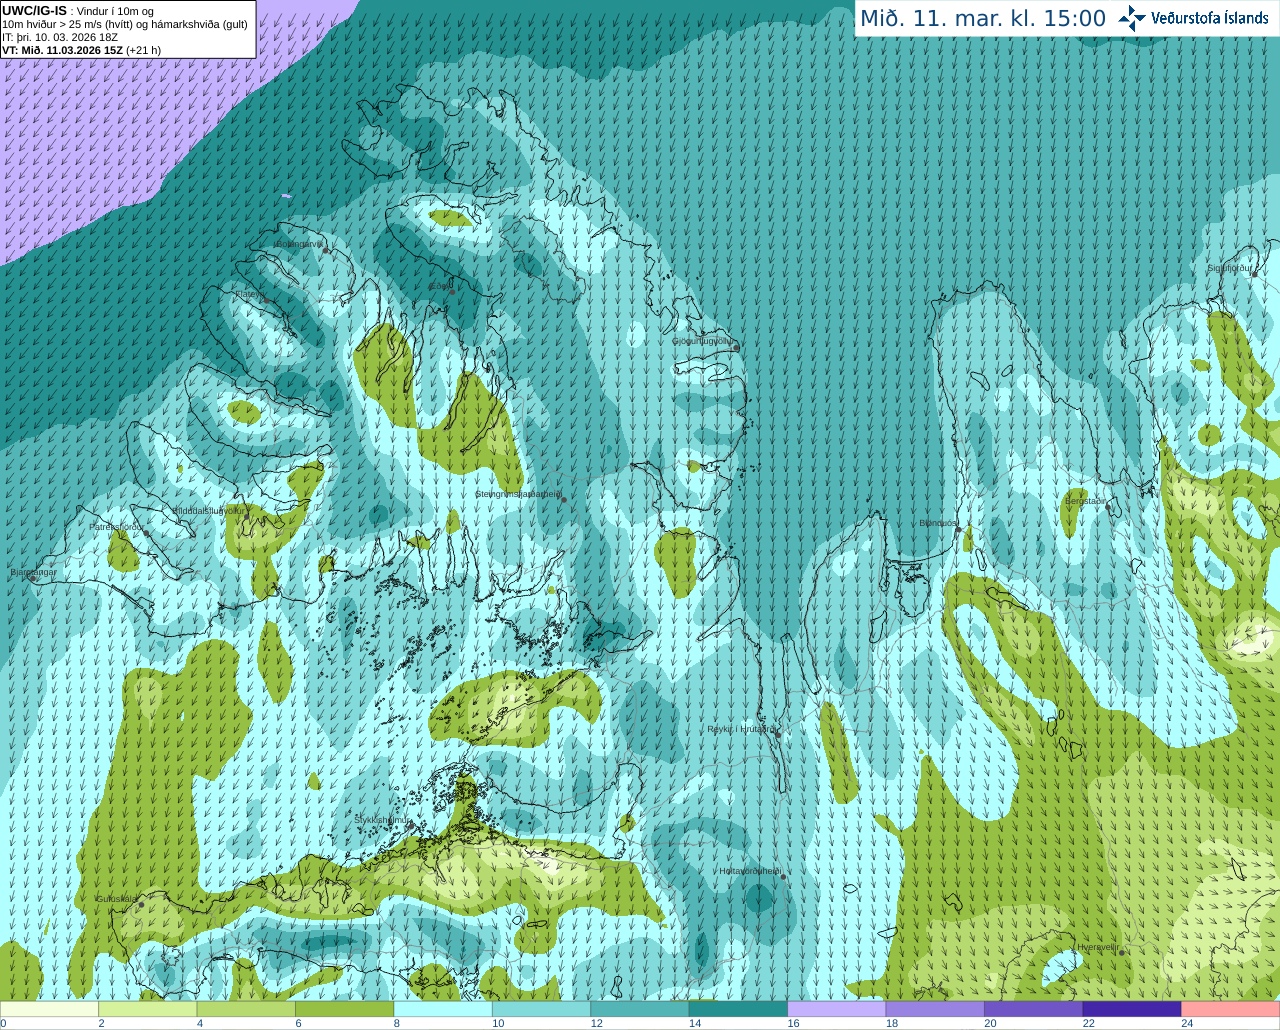Image resolution: width=1280 pixels, height=1030 pixels.
Task: Pick the 18–20 m/s light purple swatch
Action: pyautogui.click(x=935, y=1009)
